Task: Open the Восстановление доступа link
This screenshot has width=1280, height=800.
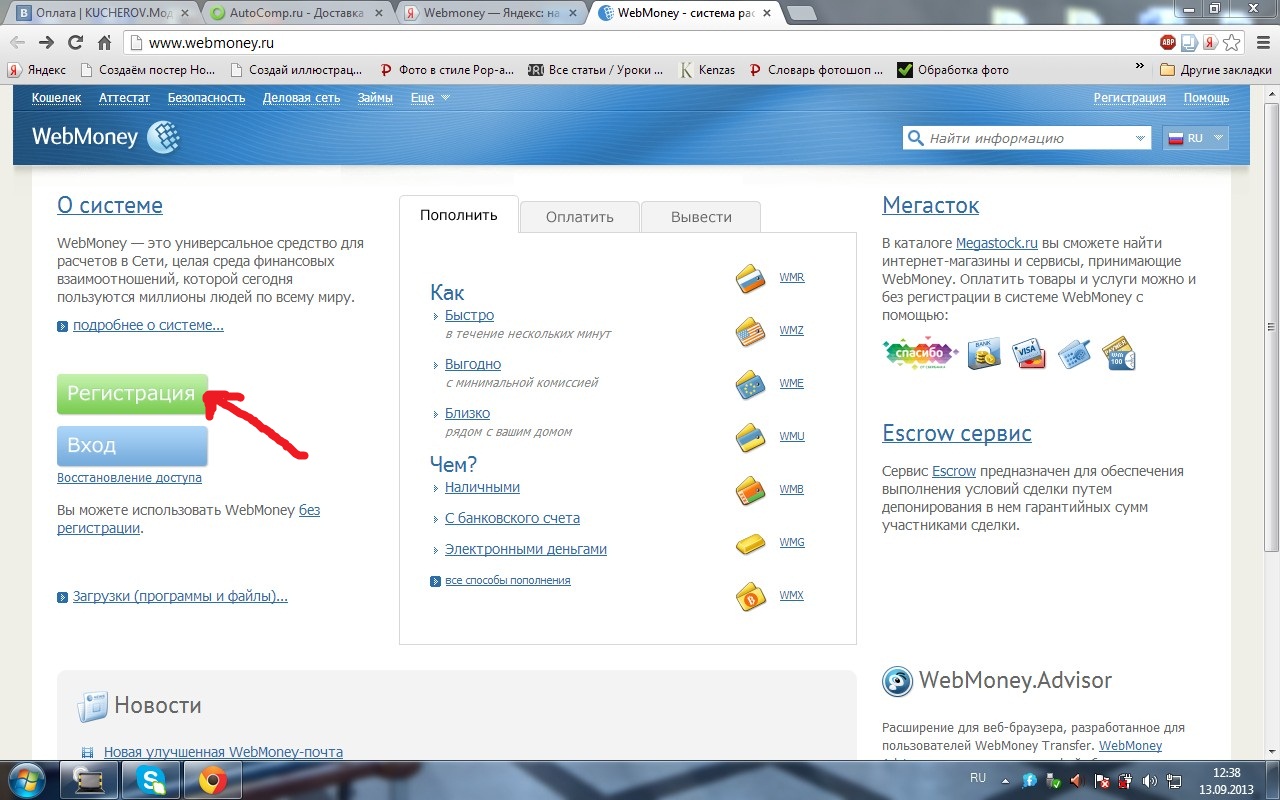Action: point(129,478)
